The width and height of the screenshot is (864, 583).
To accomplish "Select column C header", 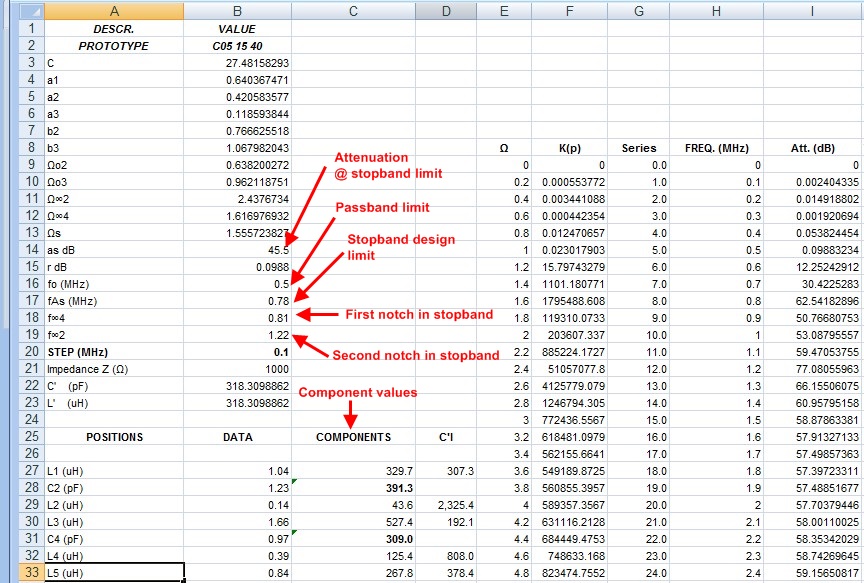I will tap(353, 11).
